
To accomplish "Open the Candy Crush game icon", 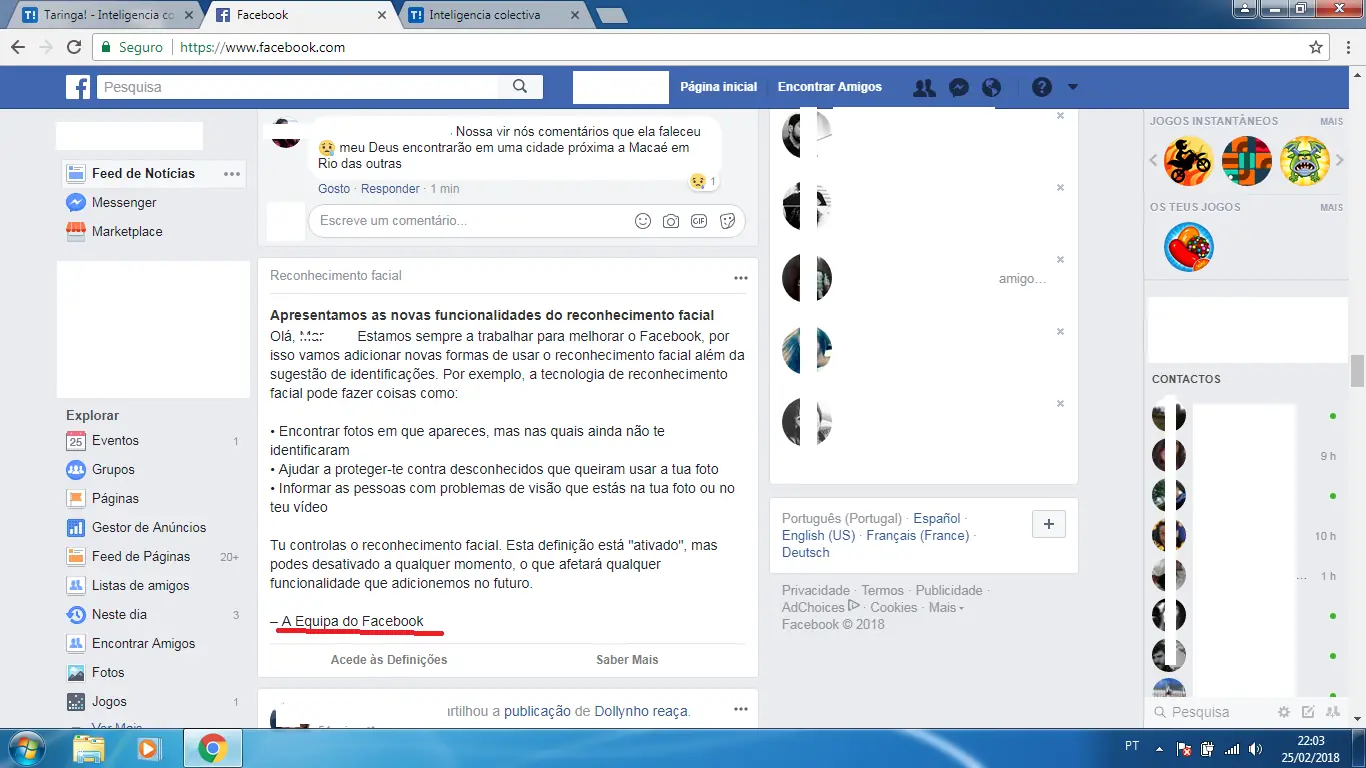I will pyautogui.click(x=1189, y=247).
